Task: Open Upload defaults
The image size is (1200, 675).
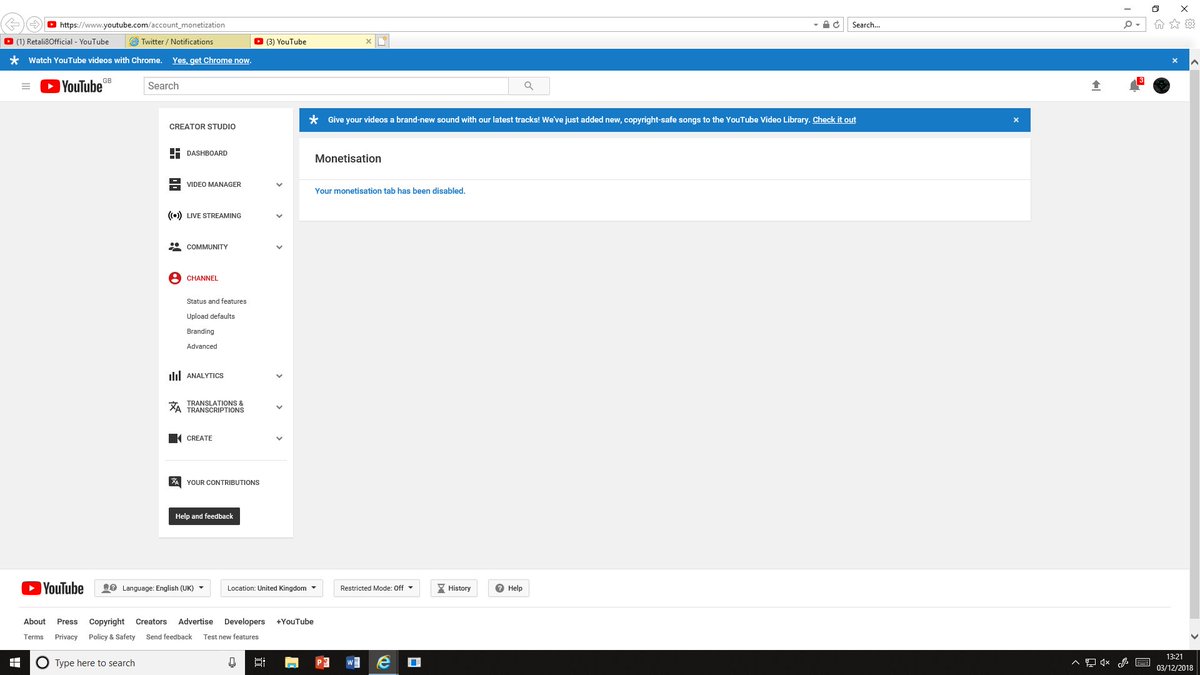Action: click(211, 316)
